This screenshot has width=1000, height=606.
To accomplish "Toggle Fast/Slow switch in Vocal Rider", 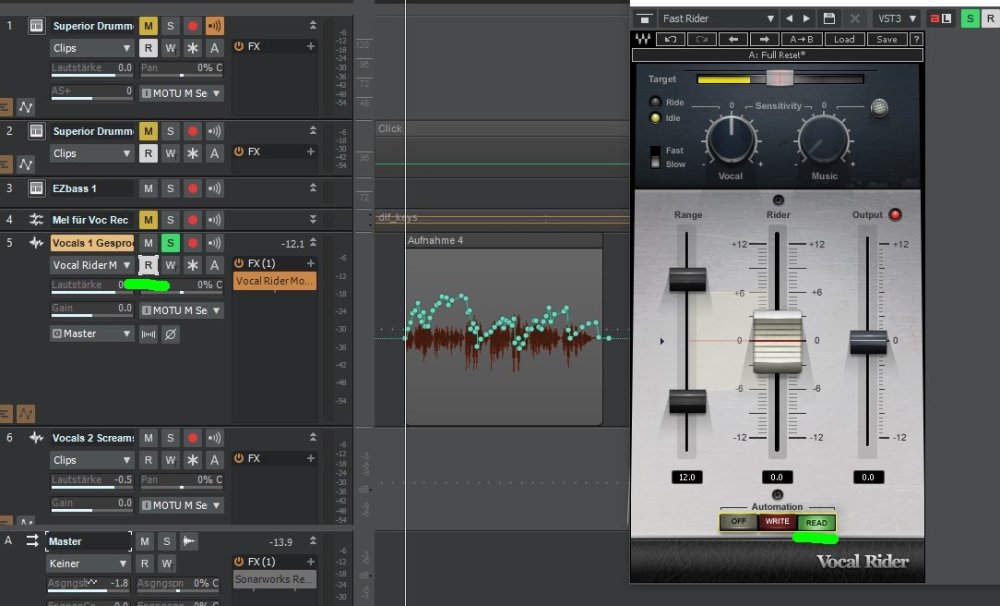I will (655, 157).
